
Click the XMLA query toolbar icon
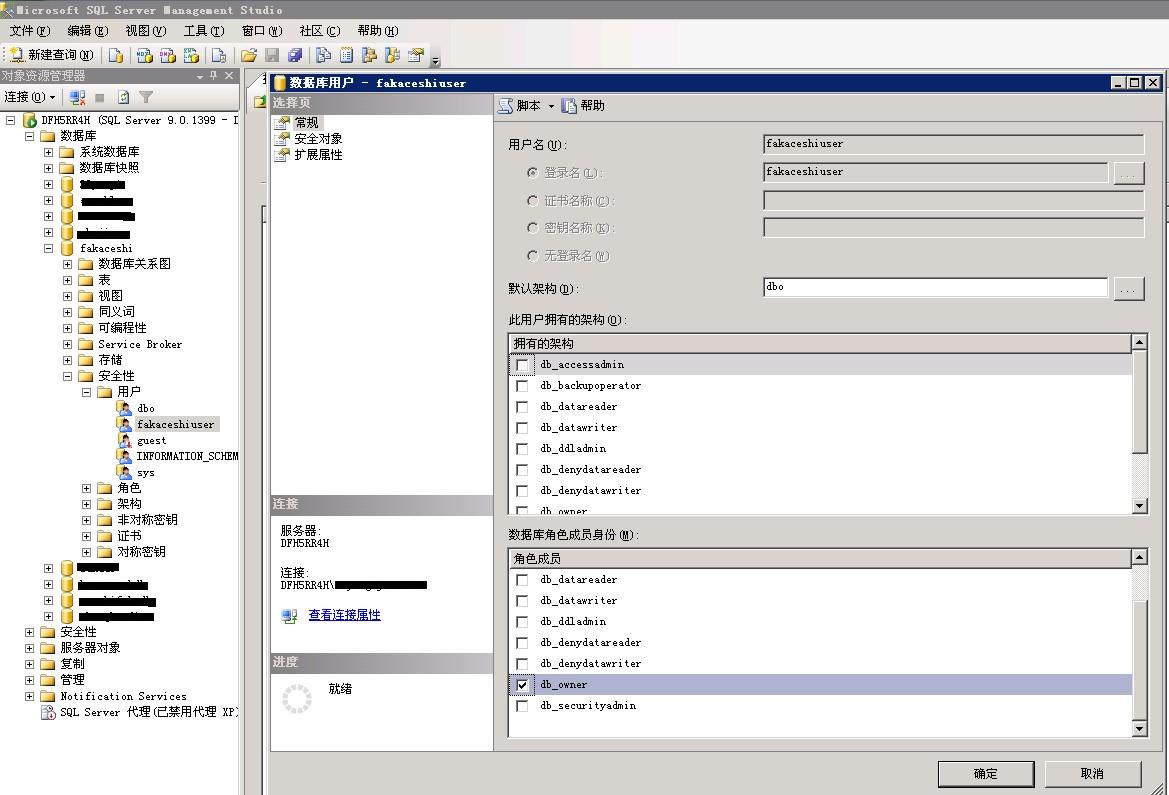(192, 55)
